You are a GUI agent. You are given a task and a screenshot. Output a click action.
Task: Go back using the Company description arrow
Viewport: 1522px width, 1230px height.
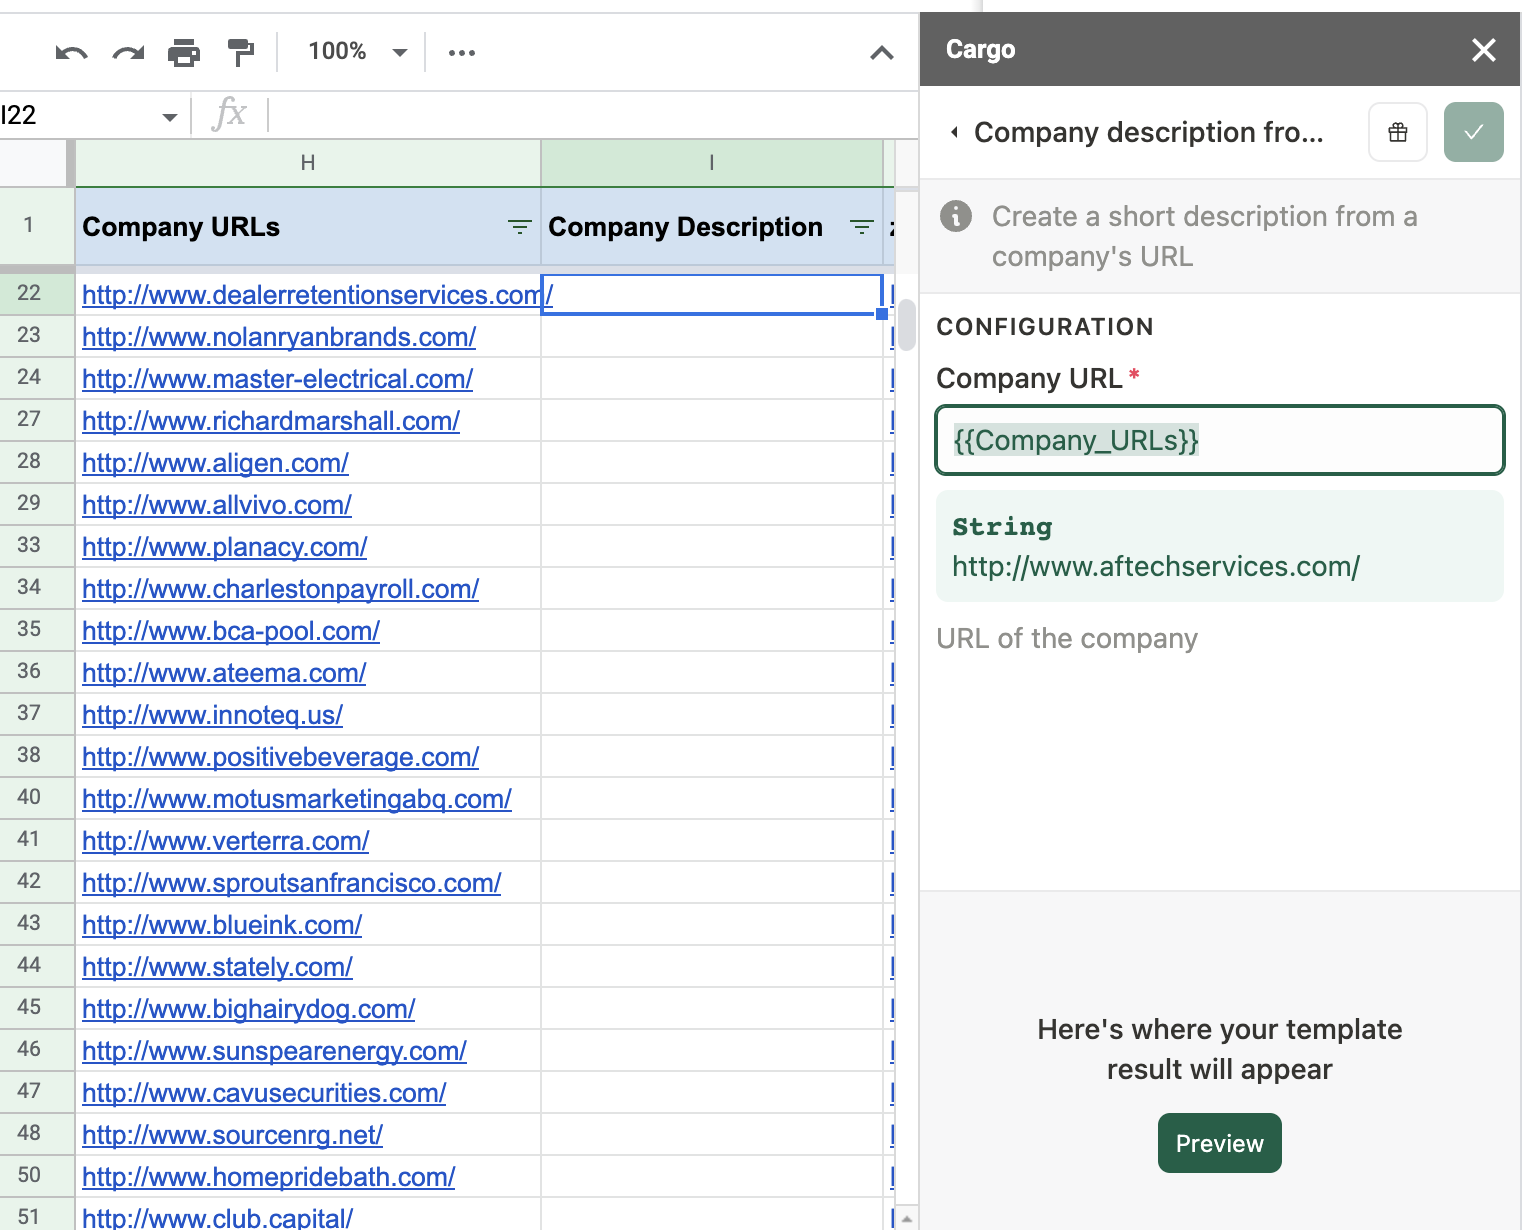coord(955,132)
